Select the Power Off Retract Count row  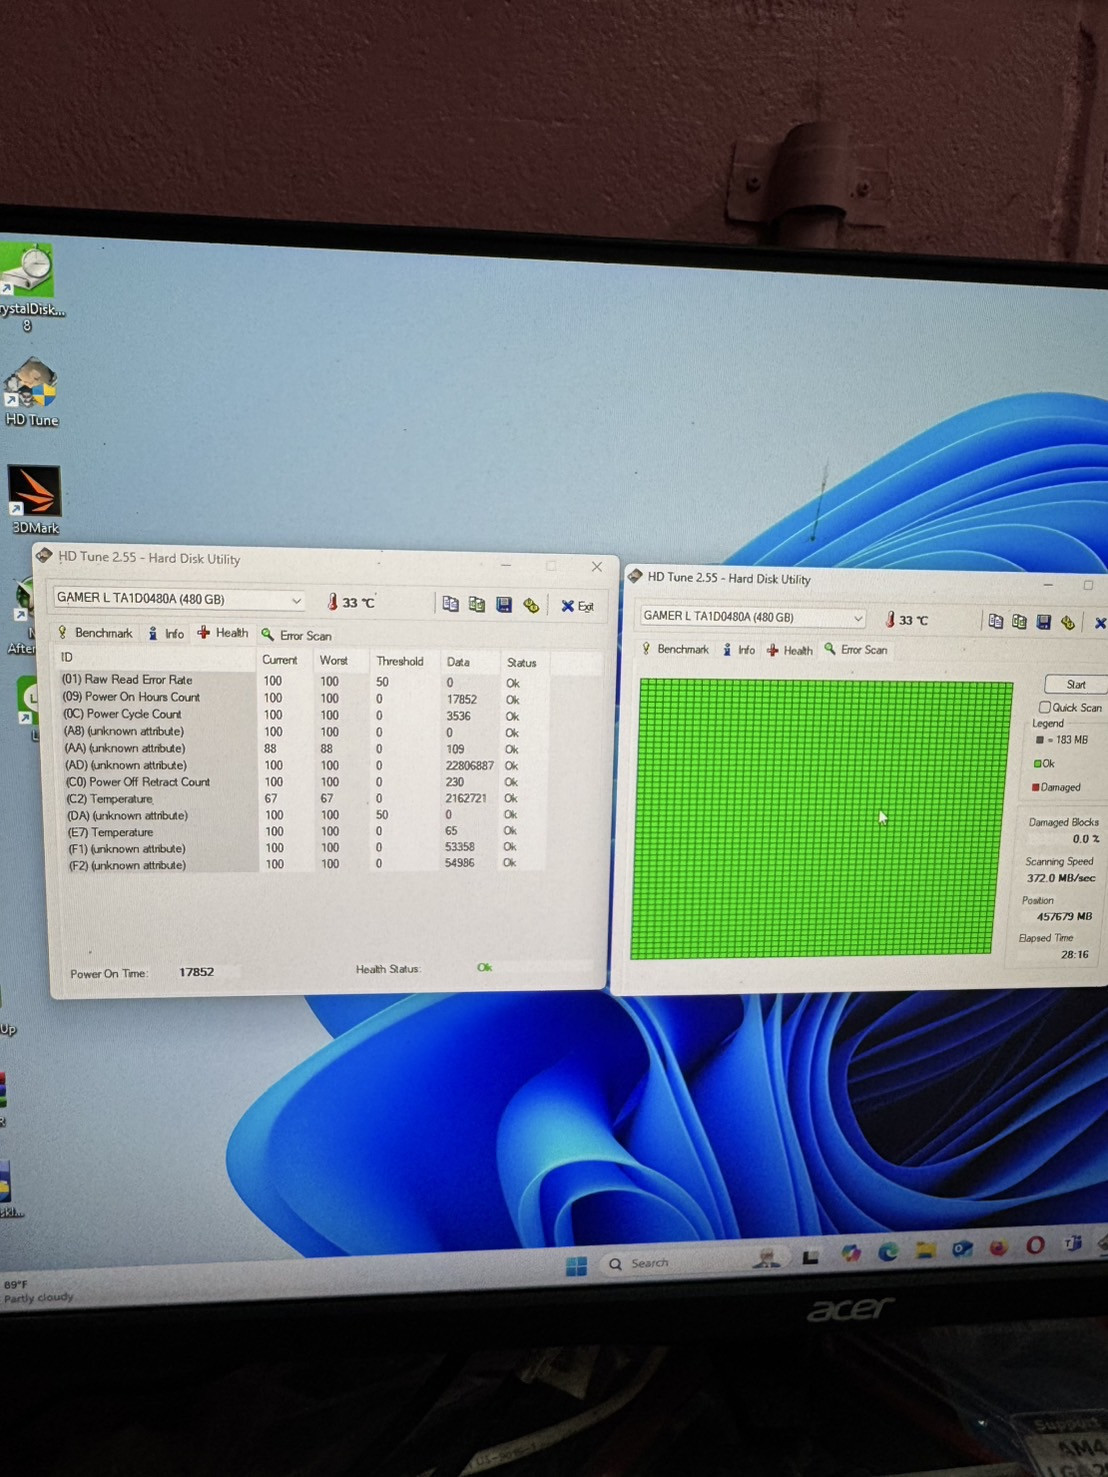[x=303, y=782]
